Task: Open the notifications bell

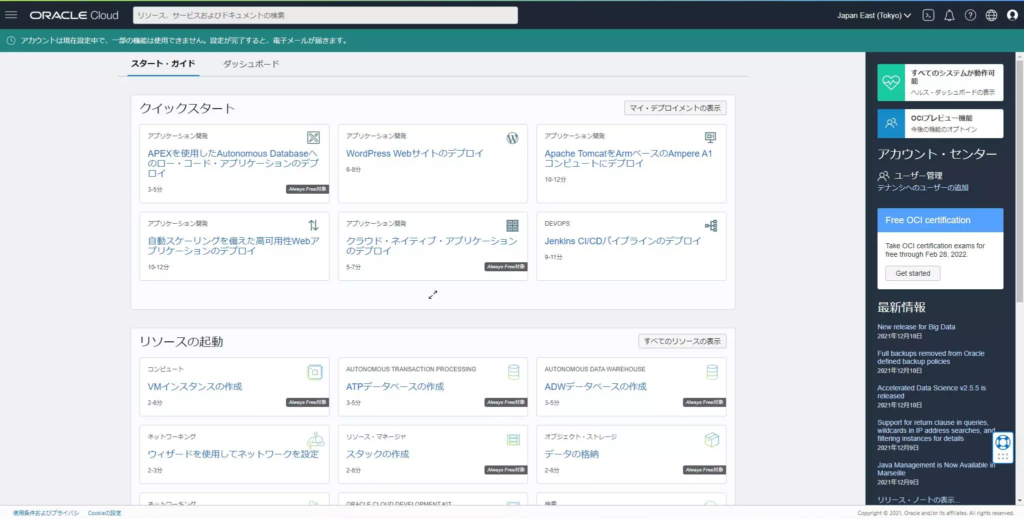Action: tap(949, 16)
